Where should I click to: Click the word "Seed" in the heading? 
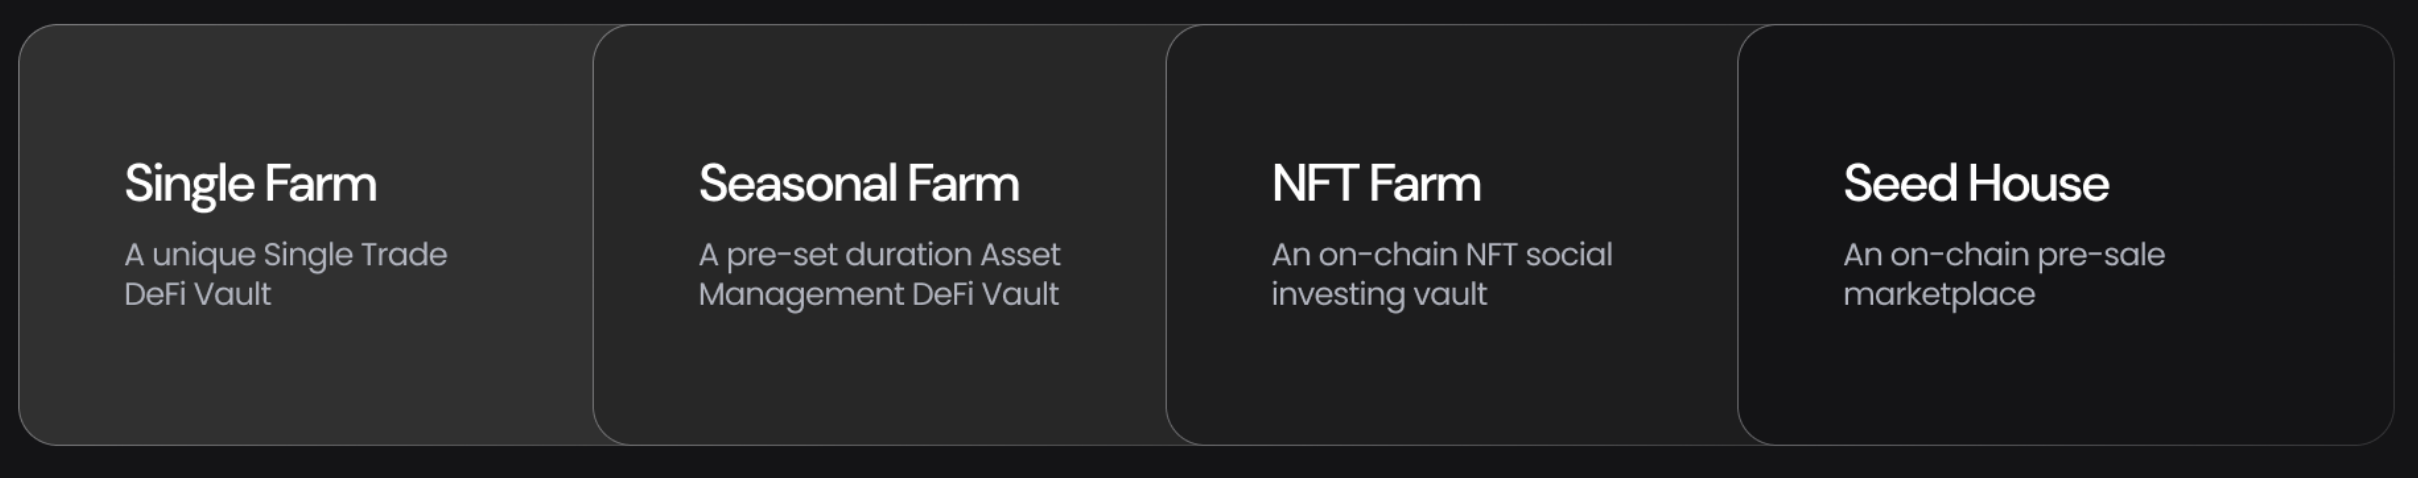(1899, 184)
